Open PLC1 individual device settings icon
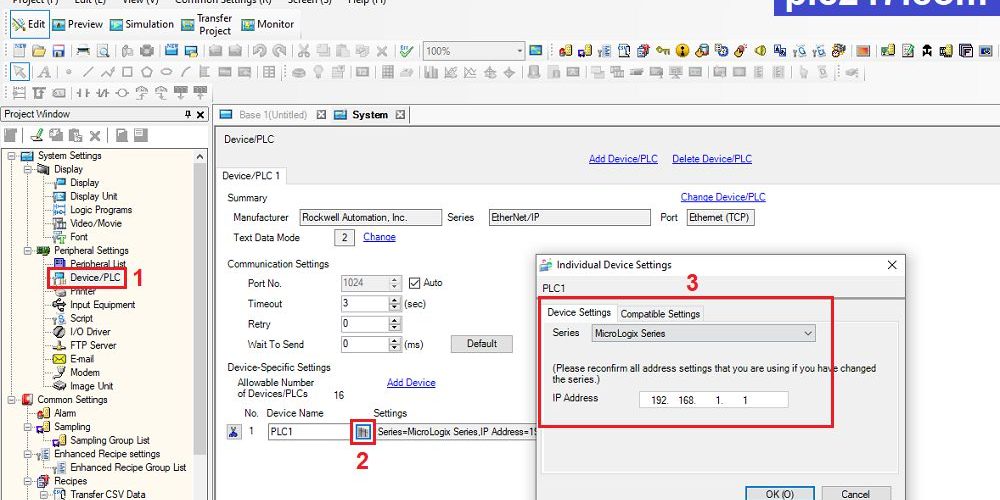The image size is (1000, 500). 362,432
